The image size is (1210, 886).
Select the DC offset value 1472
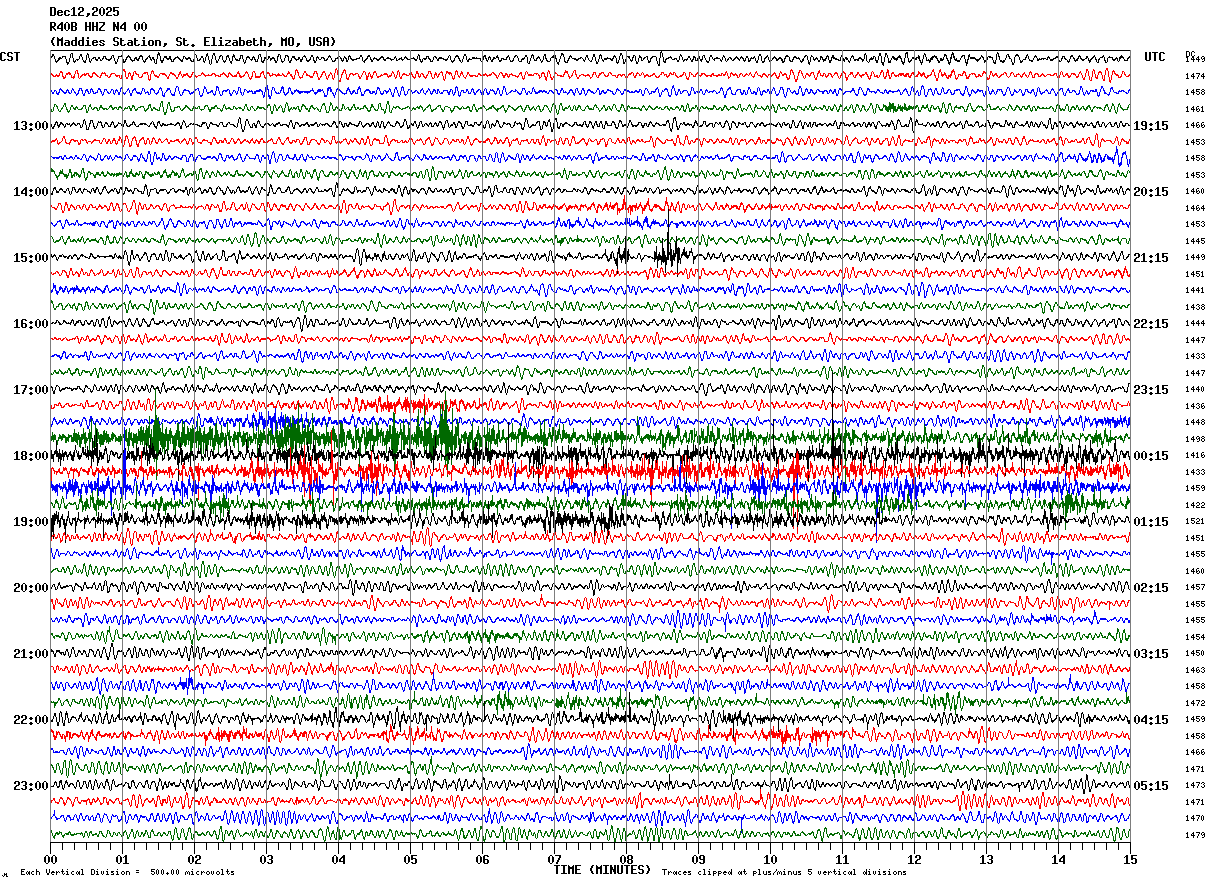click(1195, 703)
